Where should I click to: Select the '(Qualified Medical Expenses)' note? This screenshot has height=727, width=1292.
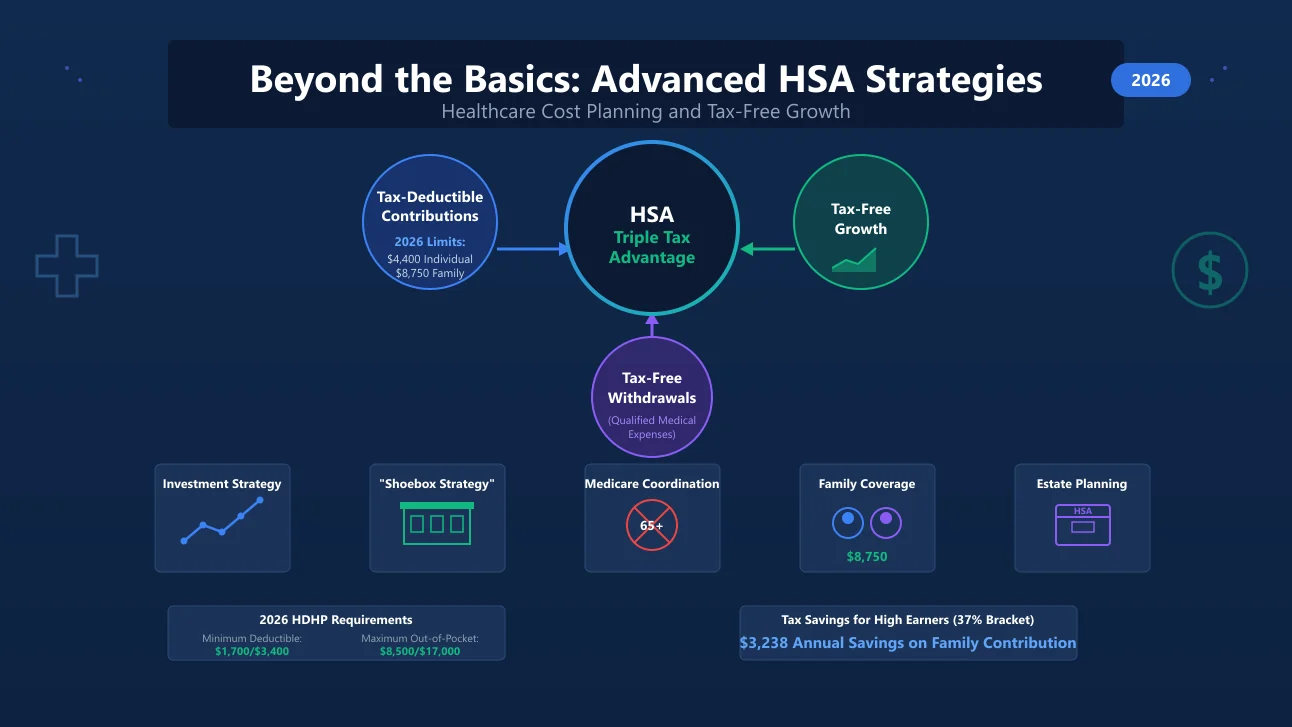(x=652, y=427)
